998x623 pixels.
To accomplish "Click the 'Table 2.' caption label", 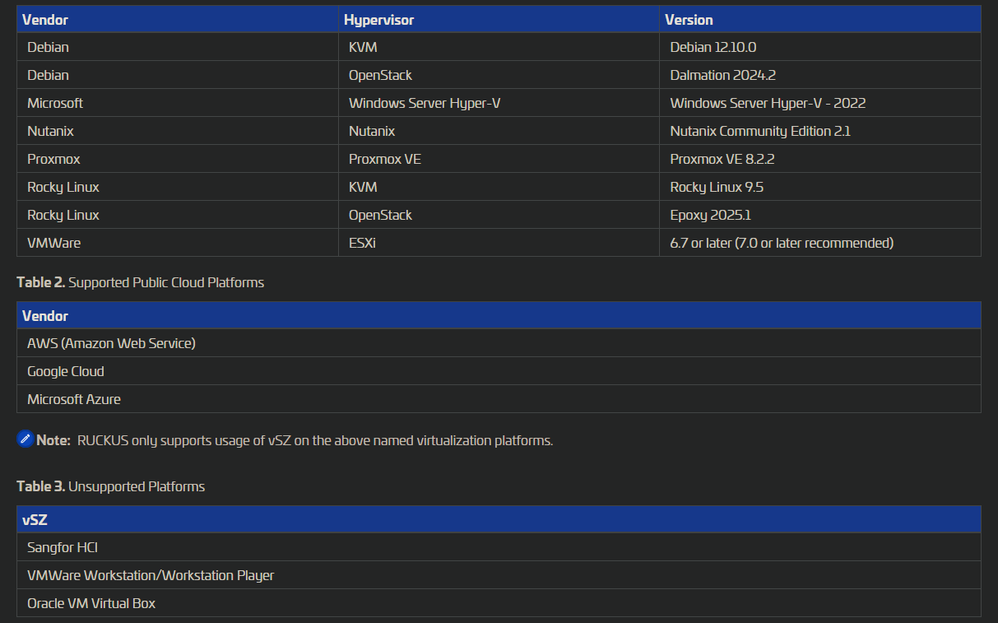I will click(x=41, y=282).
